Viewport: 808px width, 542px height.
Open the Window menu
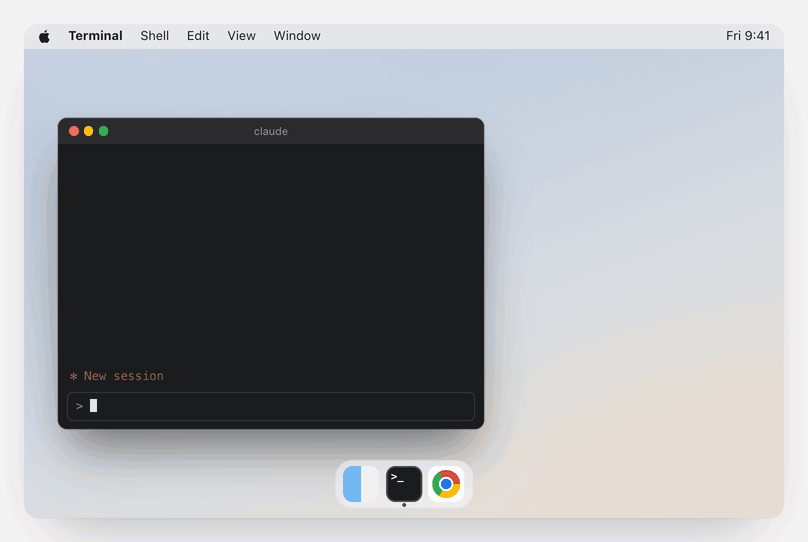click(297, 36)
